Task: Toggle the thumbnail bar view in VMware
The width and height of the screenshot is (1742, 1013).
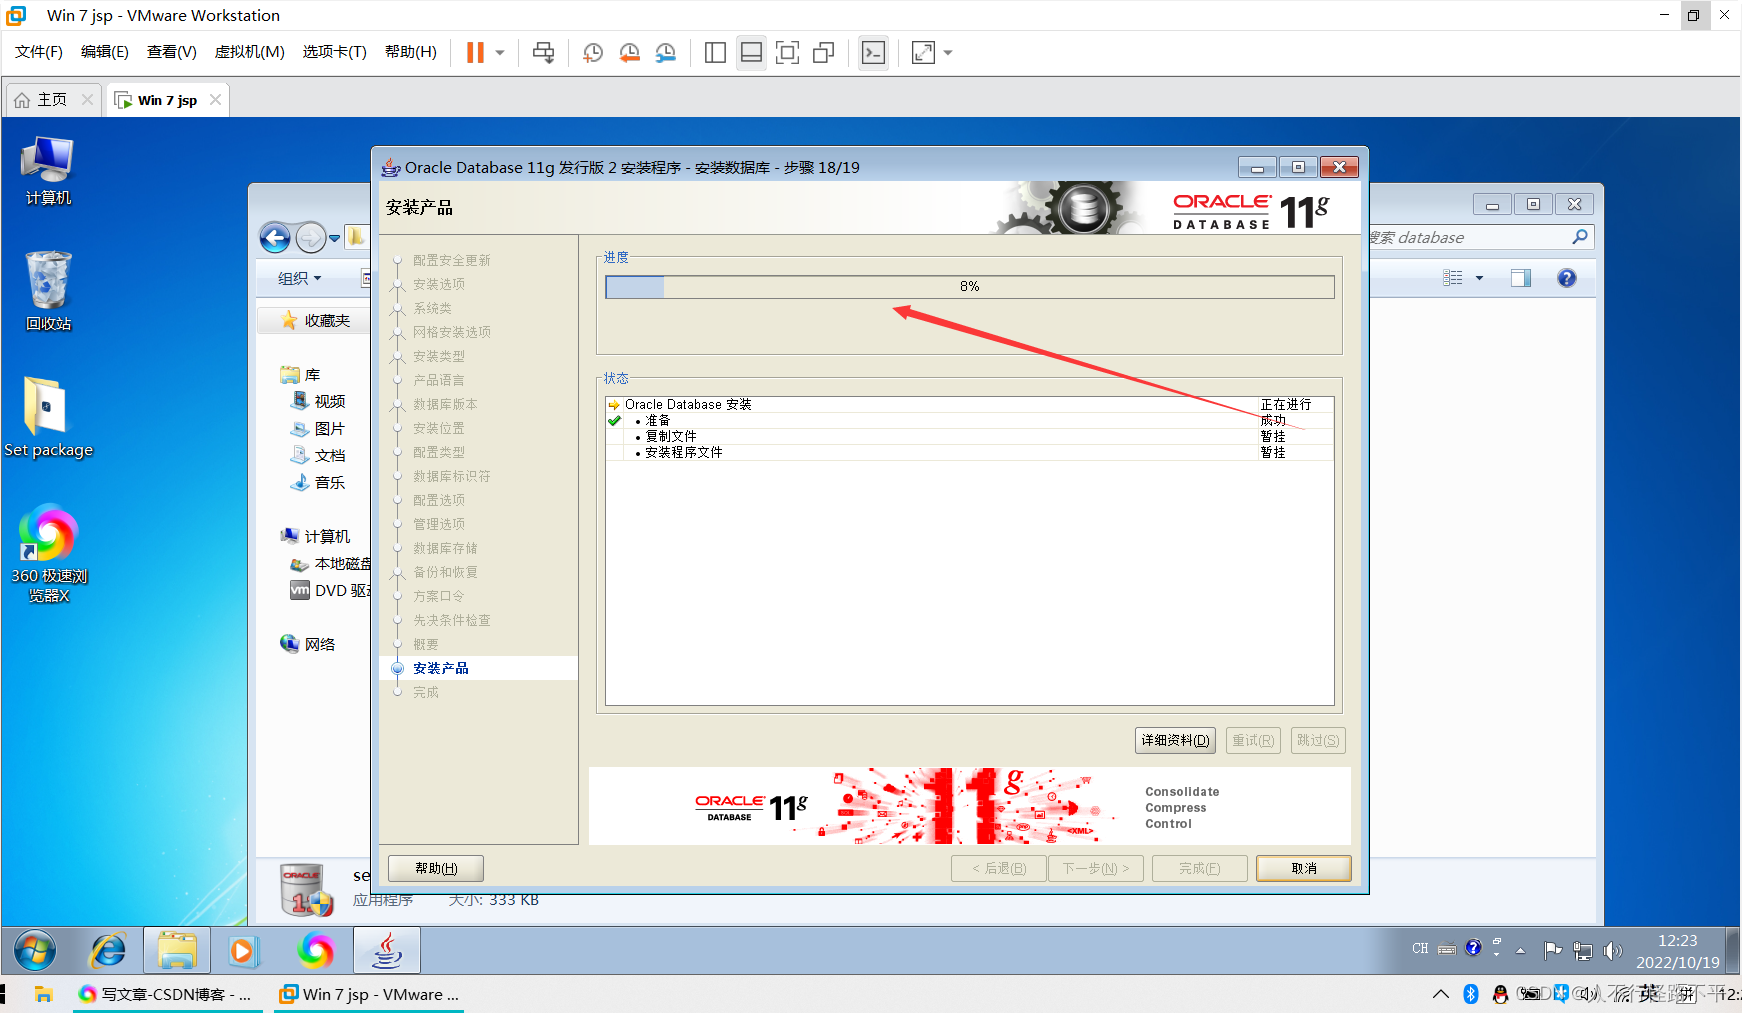Action: coord(751,52)
